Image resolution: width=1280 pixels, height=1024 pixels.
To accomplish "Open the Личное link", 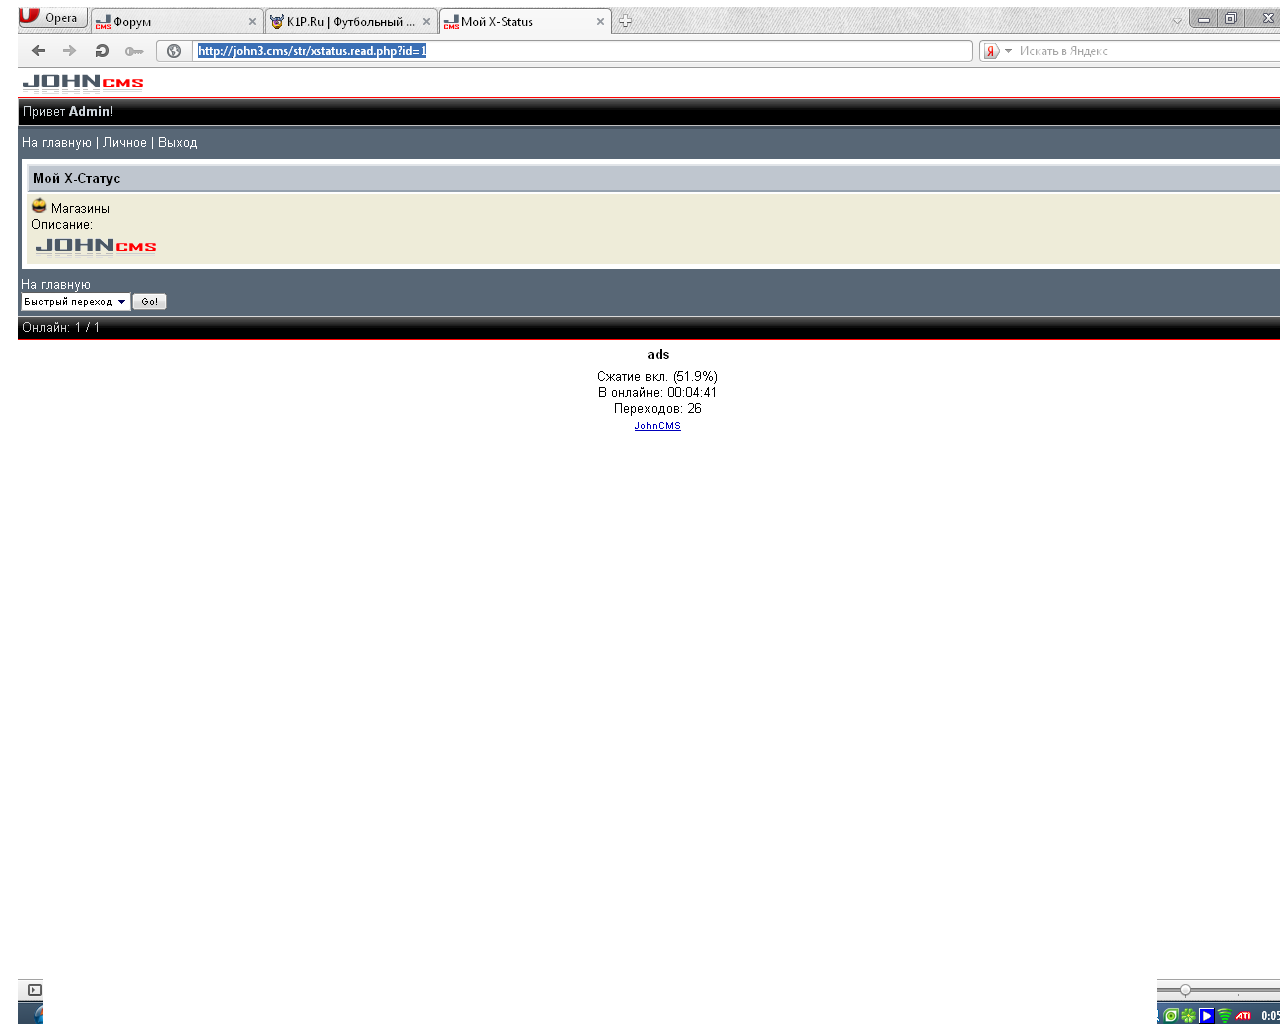I will [125, 143].
